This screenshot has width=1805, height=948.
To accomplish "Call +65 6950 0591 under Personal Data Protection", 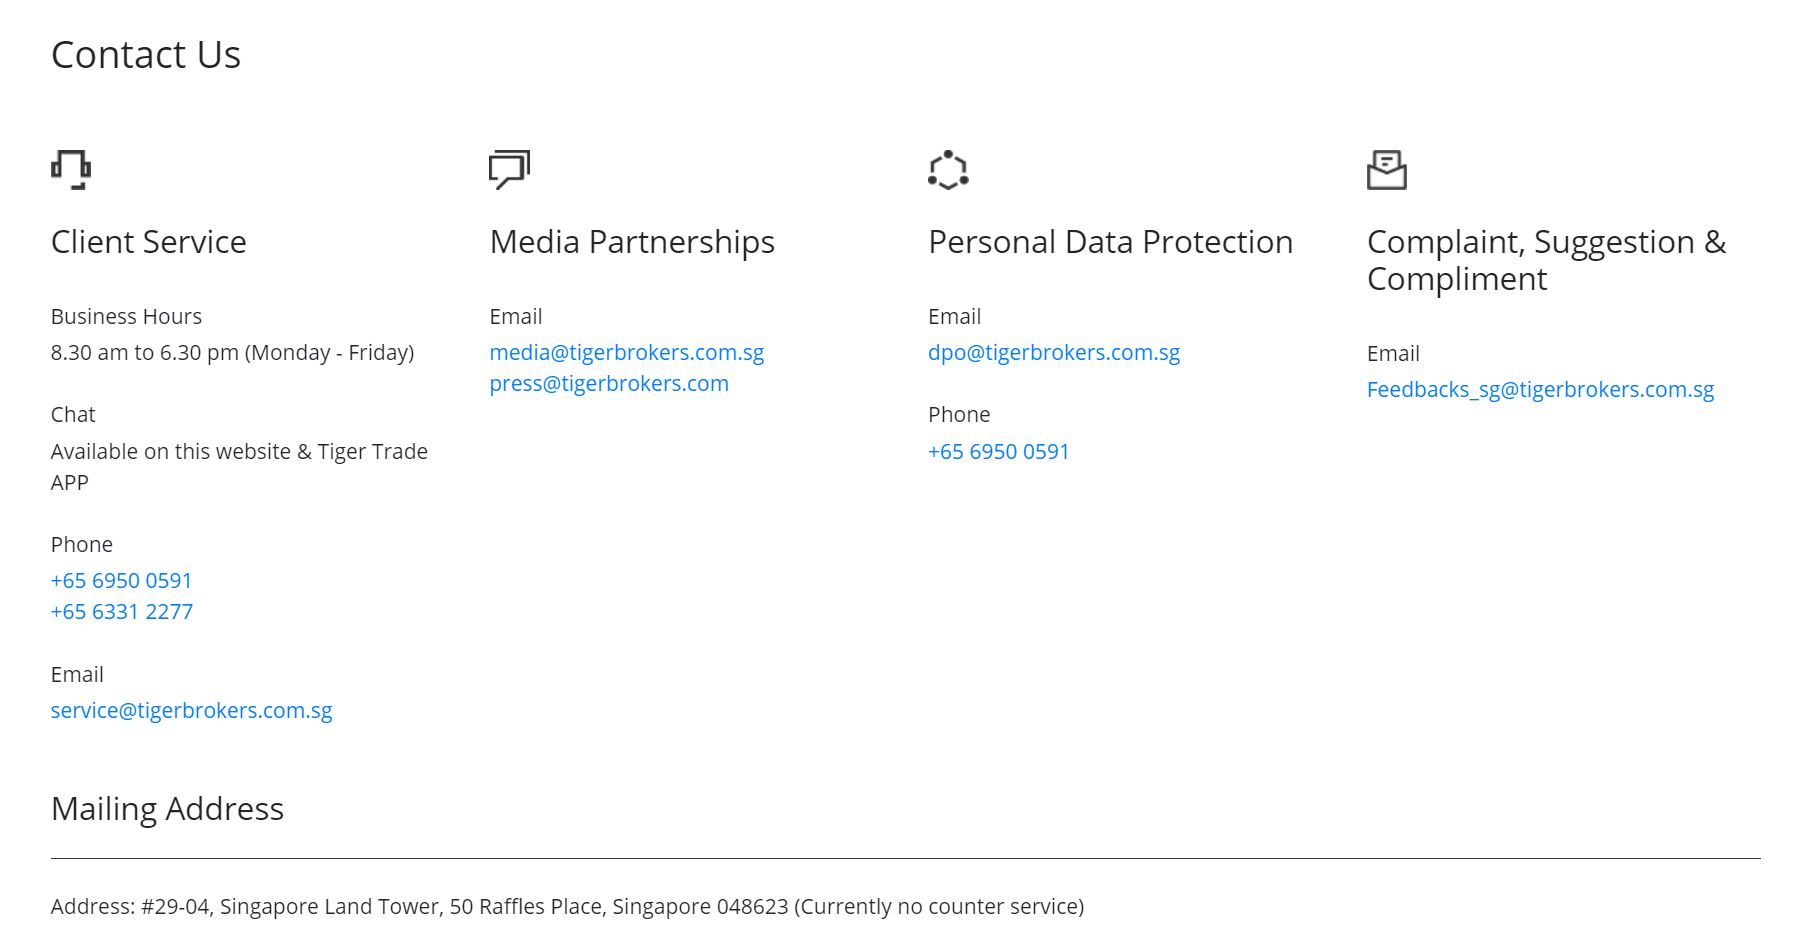I will point(999,452).
